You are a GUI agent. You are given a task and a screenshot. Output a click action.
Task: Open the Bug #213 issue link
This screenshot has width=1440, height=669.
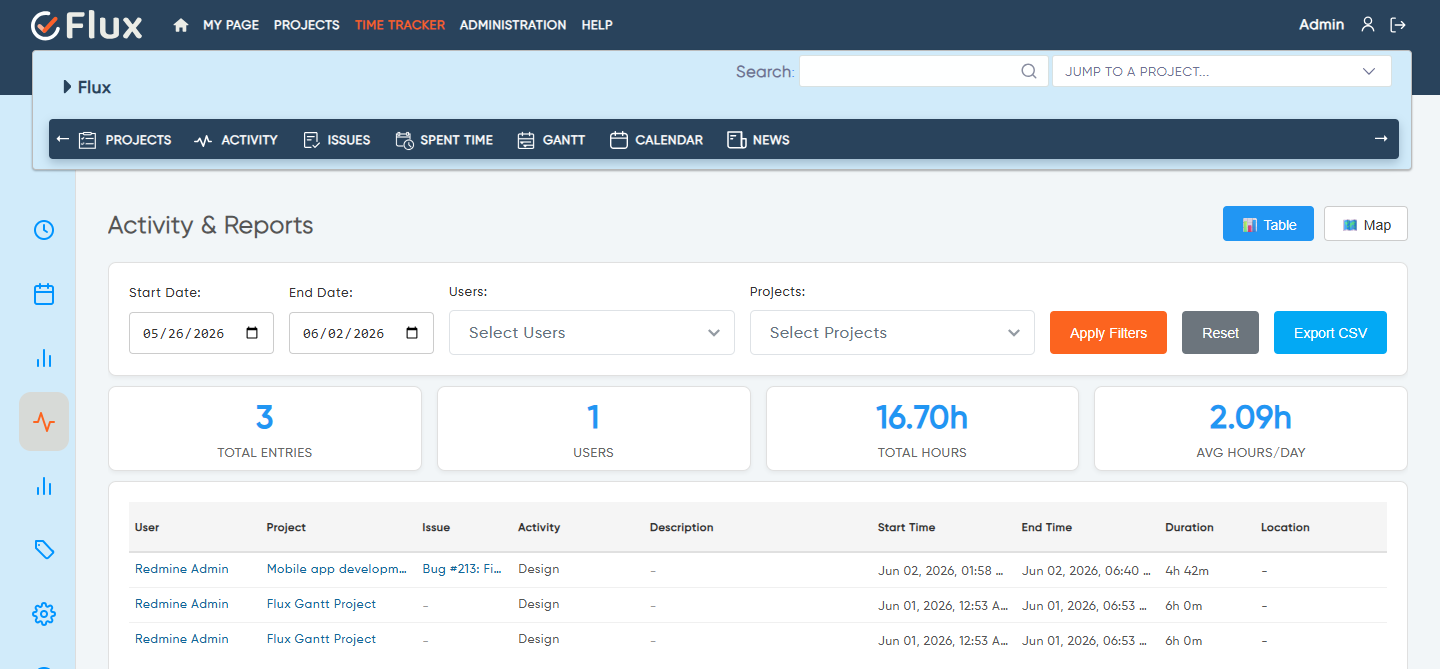462,569
